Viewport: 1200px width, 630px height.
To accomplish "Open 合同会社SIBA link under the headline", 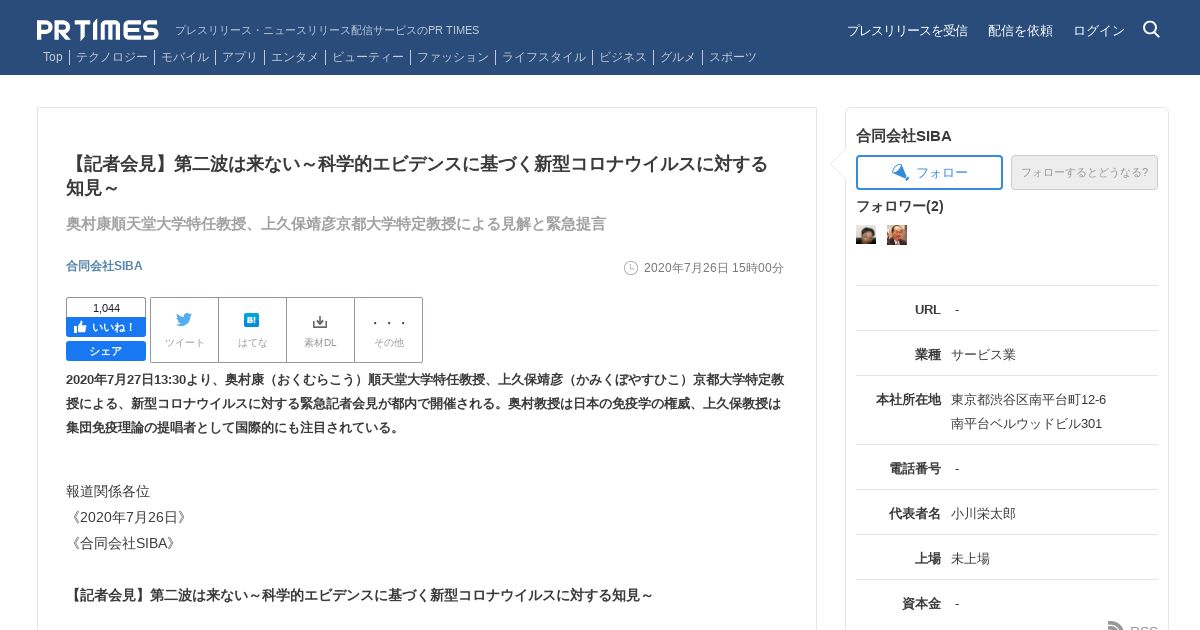I will [x=104, y=266].
